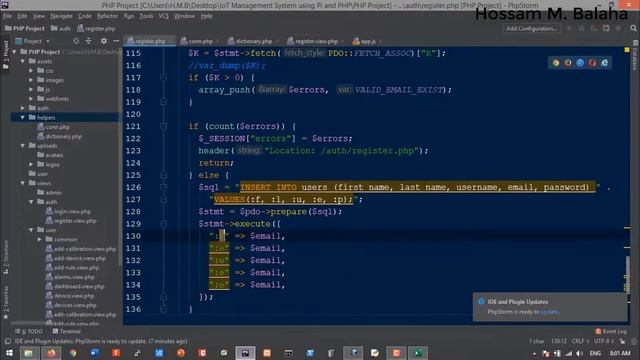Open the VCS menu

[x=164, y=16]
